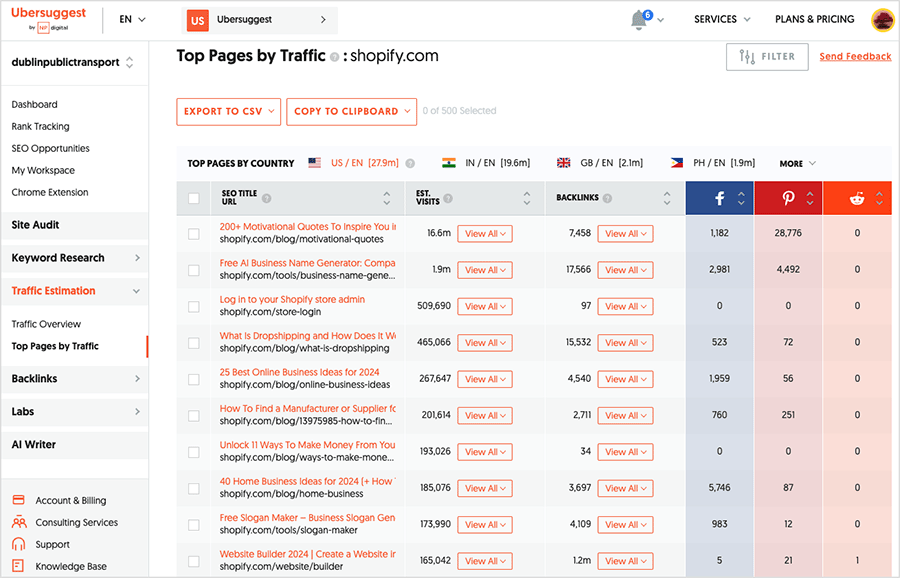Check the How To Find a Manufacturer row checkbox
900x578 pixels.
[194, 416]
